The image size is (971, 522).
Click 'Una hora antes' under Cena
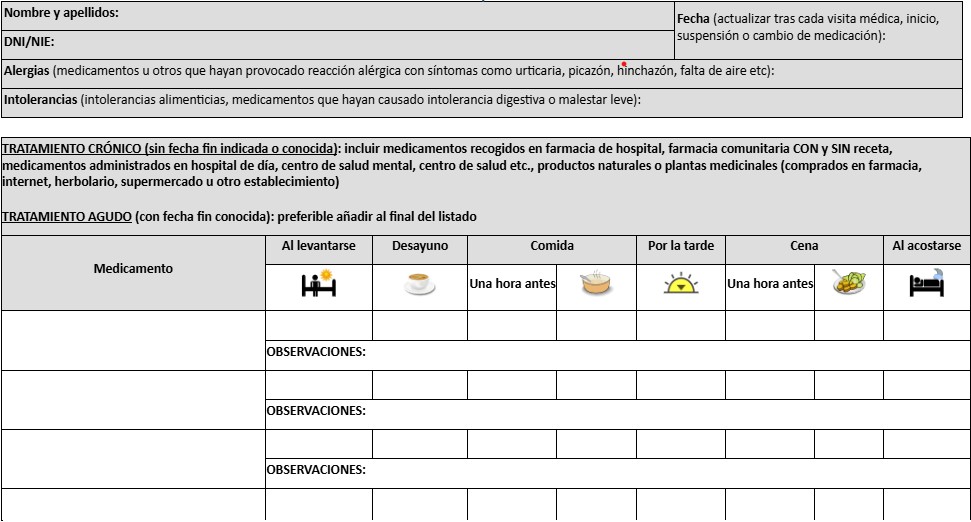pyautogui.click(x=770, y=284)
